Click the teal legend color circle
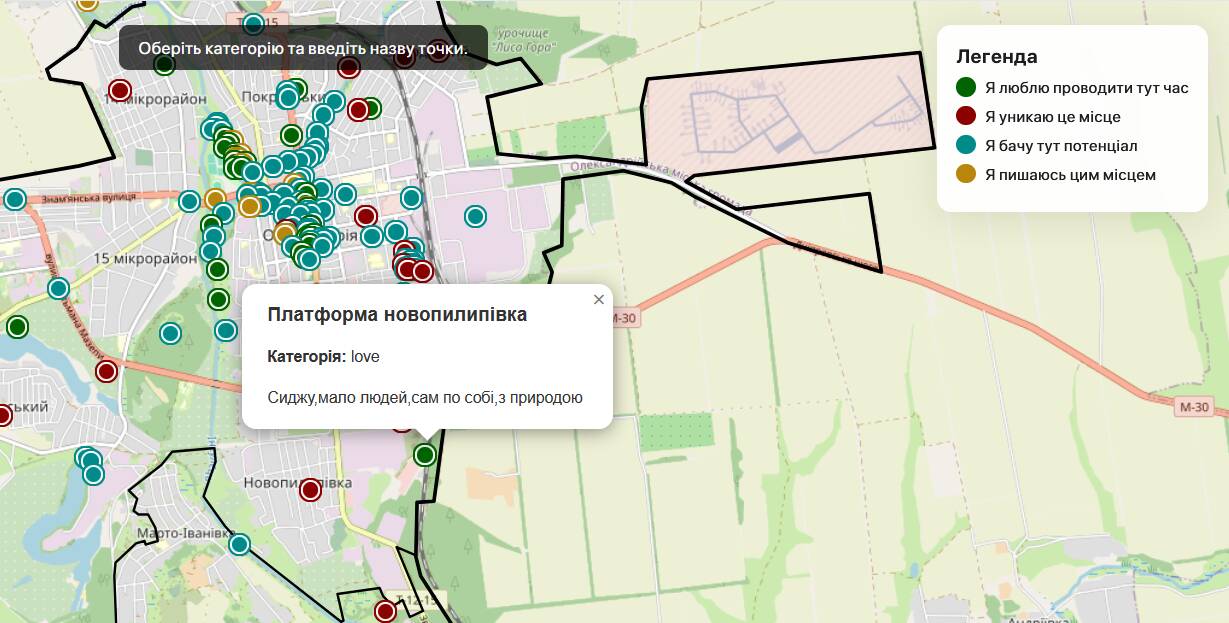1229x623 pixels. click(x=966, y=145)
